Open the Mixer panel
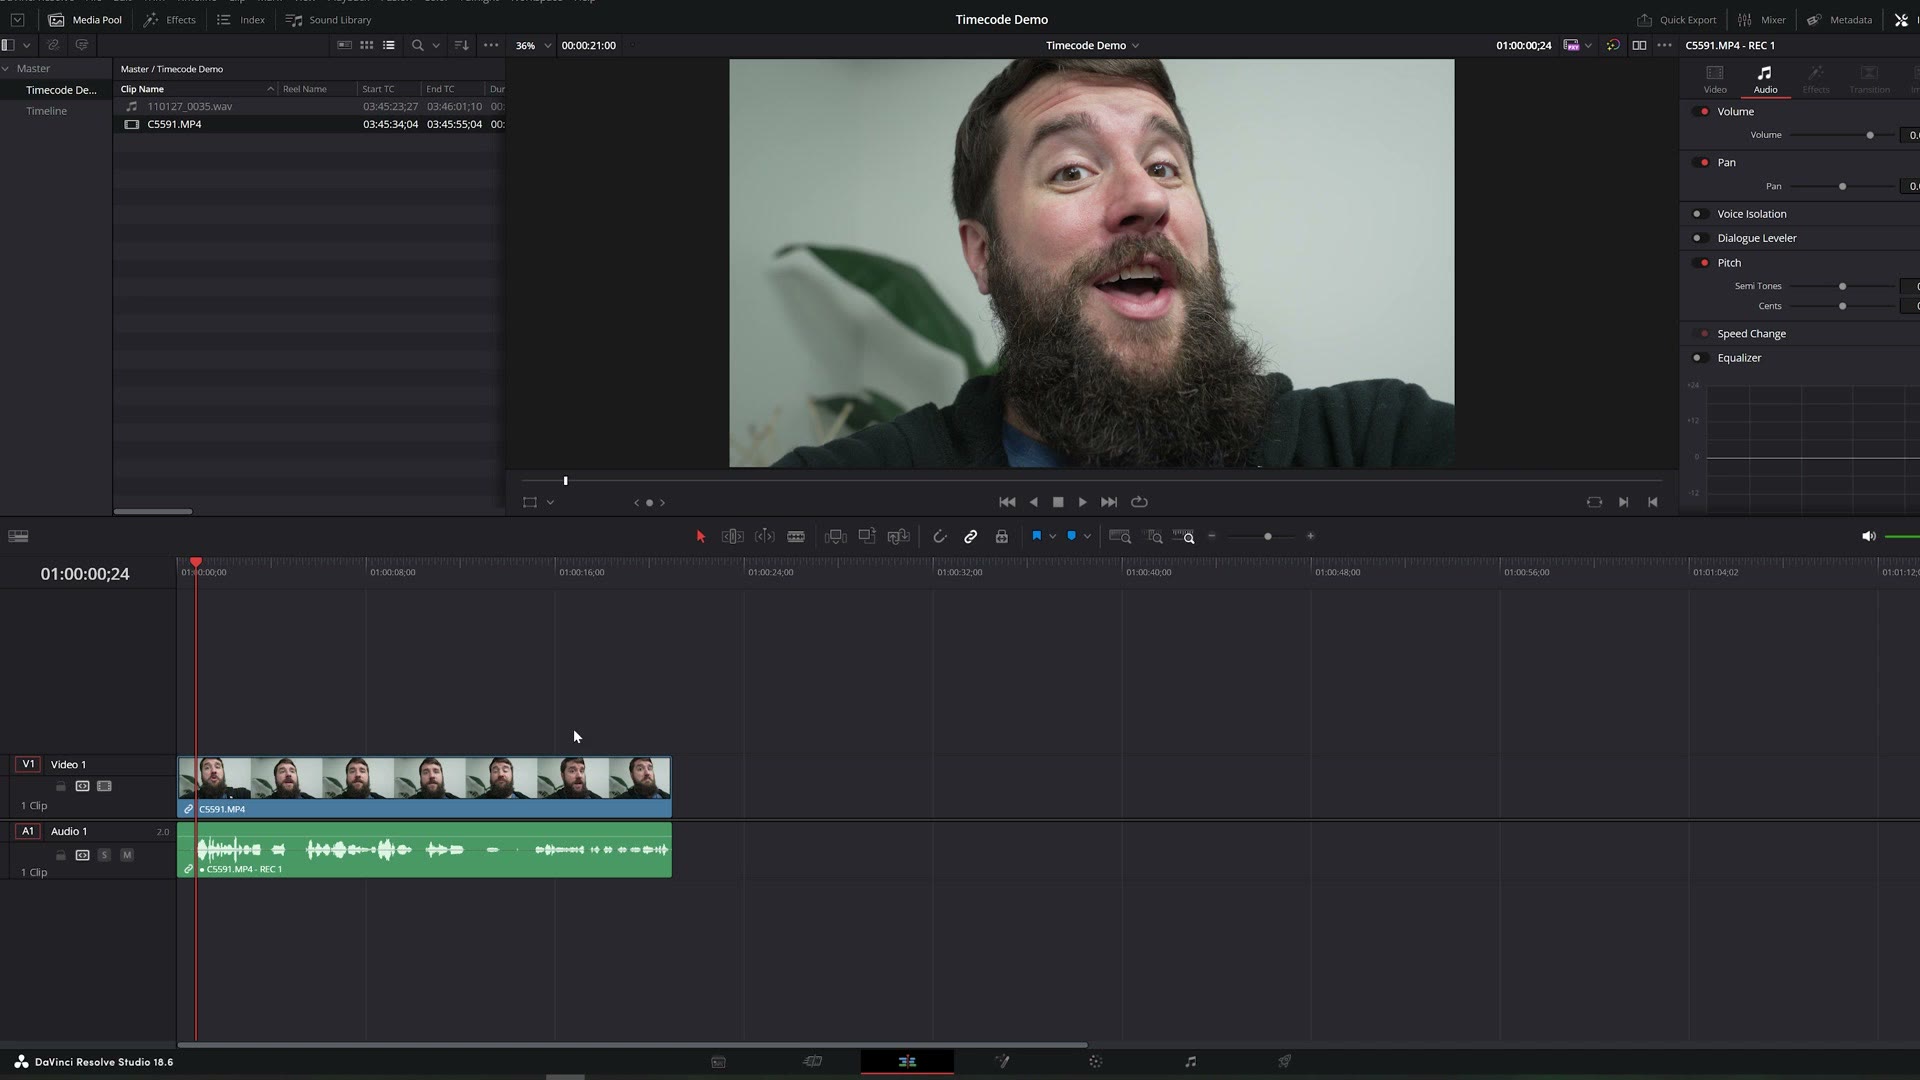This screenshot has height=1080, width=1920. coord(1761,20)
